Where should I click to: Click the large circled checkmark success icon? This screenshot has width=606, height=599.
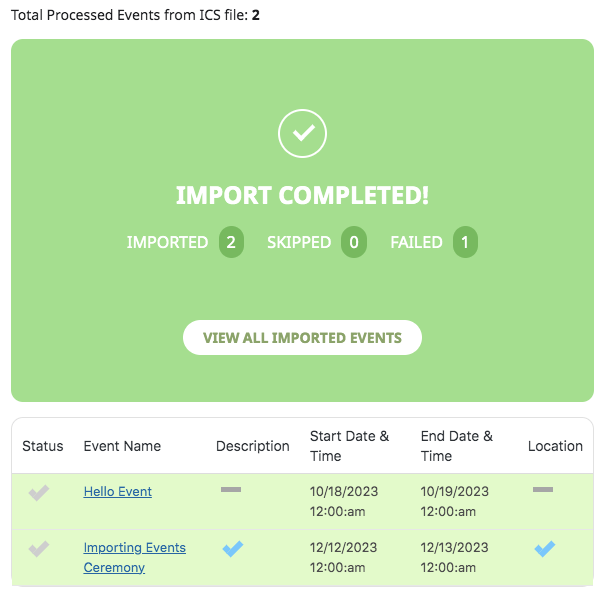tap(302, 133)
